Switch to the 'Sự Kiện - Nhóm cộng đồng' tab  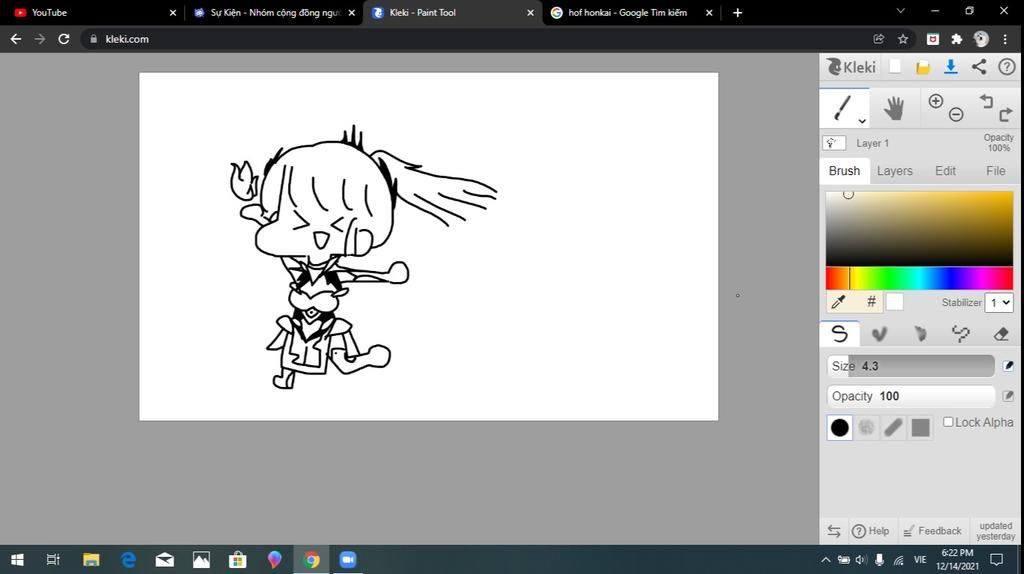click(274, 12)
